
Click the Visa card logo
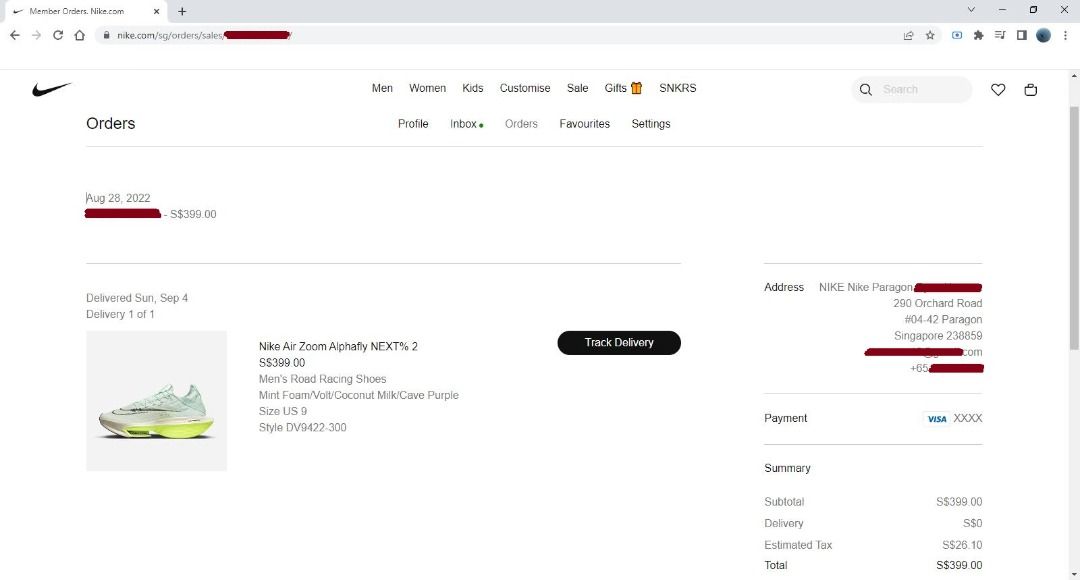tap(937, 419)
